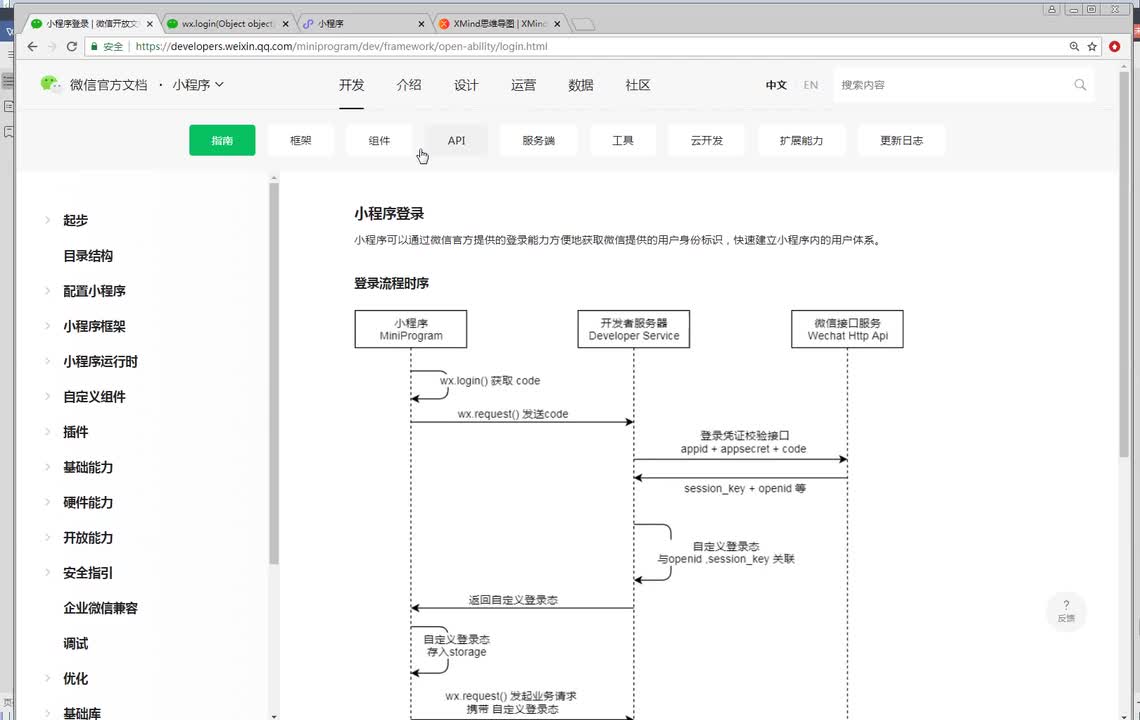Open the 服务端 section
This screenshot has width=1140, height=720.
tap(539, 140)
